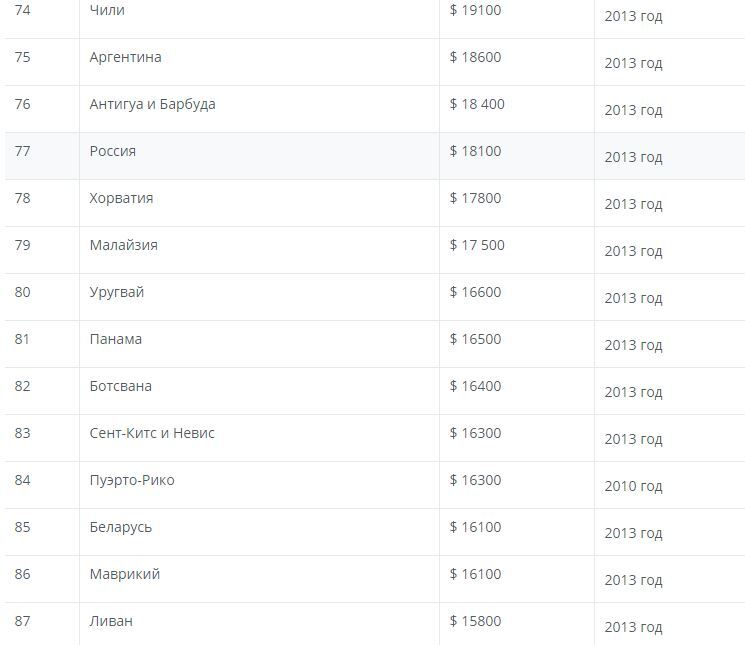745x645 pixels.
Task: Select the Пуэрто-Рико country name
Action: pyautogui.click(x=131, y=480)
